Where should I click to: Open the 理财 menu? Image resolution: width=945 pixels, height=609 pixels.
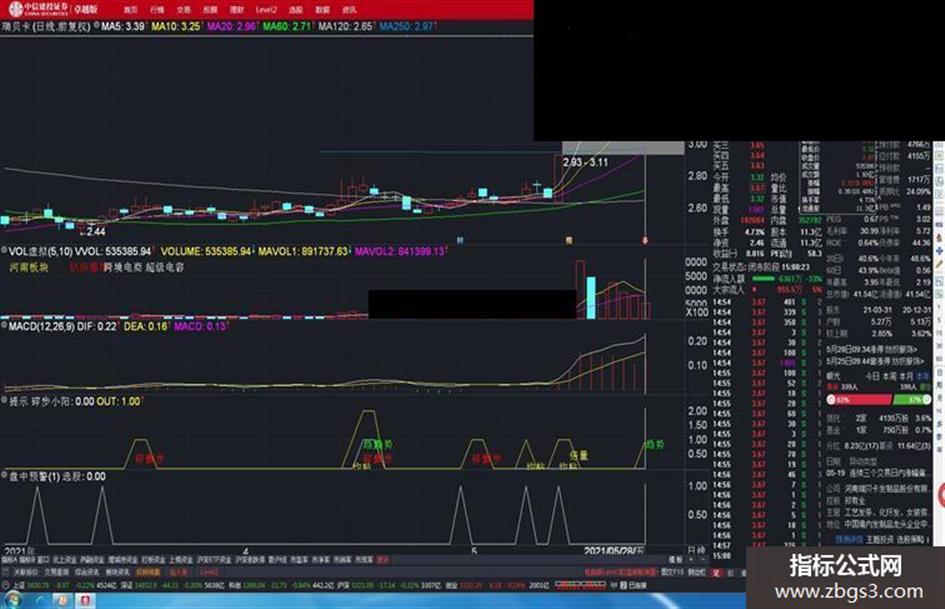237,10
